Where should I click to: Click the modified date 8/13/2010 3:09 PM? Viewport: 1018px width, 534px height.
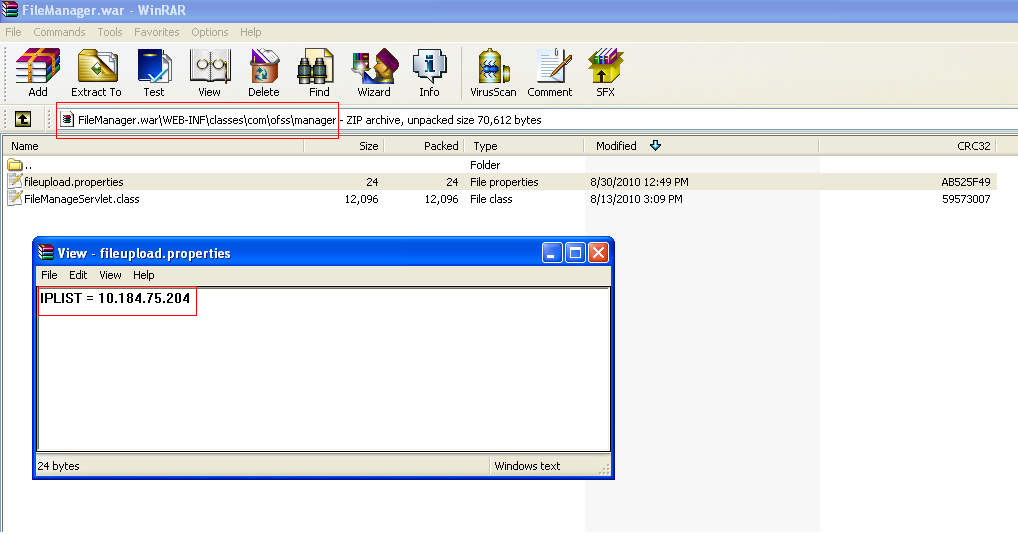(636, 199)
